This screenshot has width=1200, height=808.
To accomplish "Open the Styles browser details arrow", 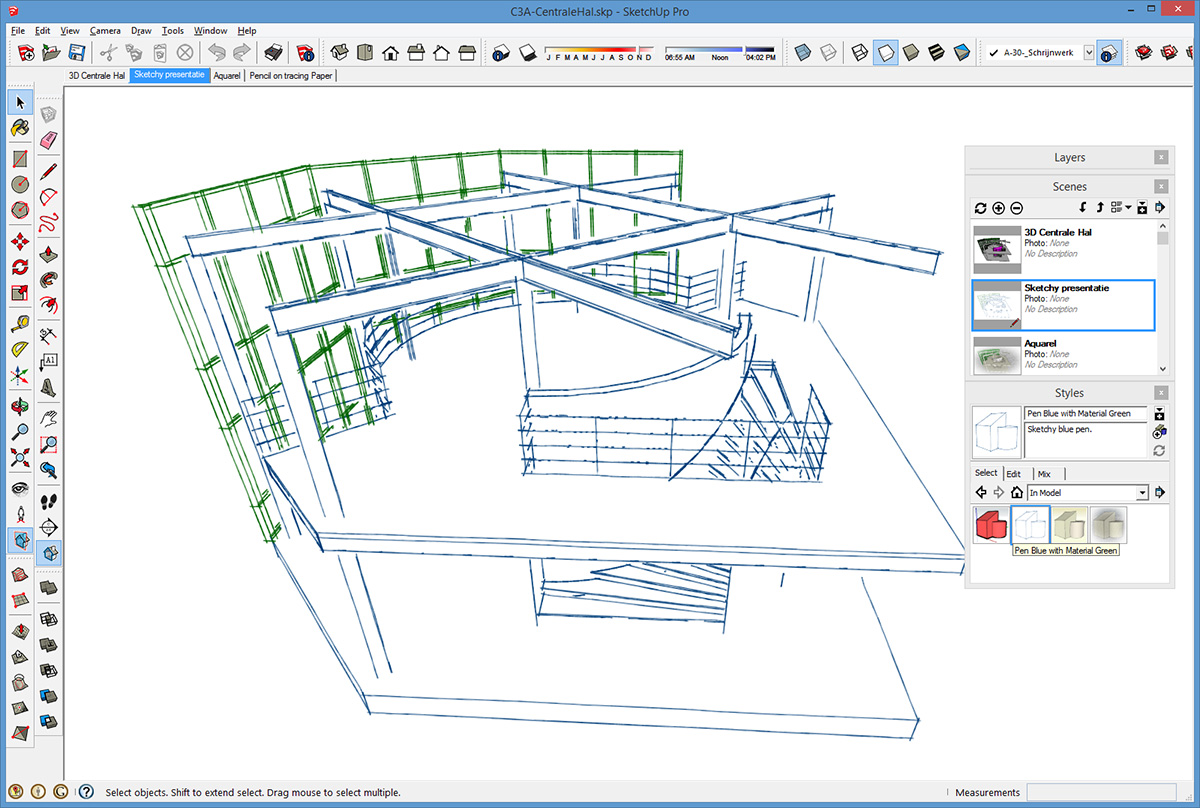I will click(x=1160, y=492).
